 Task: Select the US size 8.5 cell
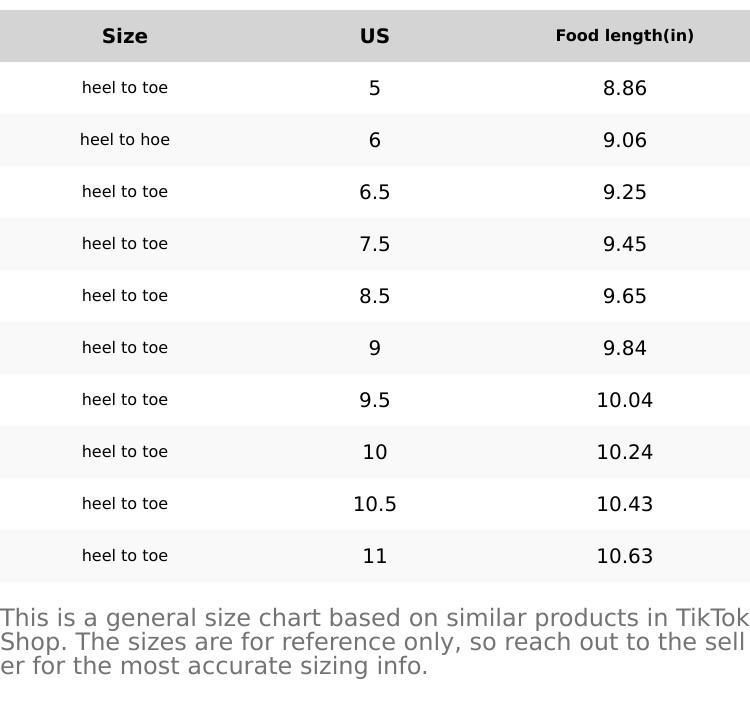pyautogui.click(x=375, y=296)
